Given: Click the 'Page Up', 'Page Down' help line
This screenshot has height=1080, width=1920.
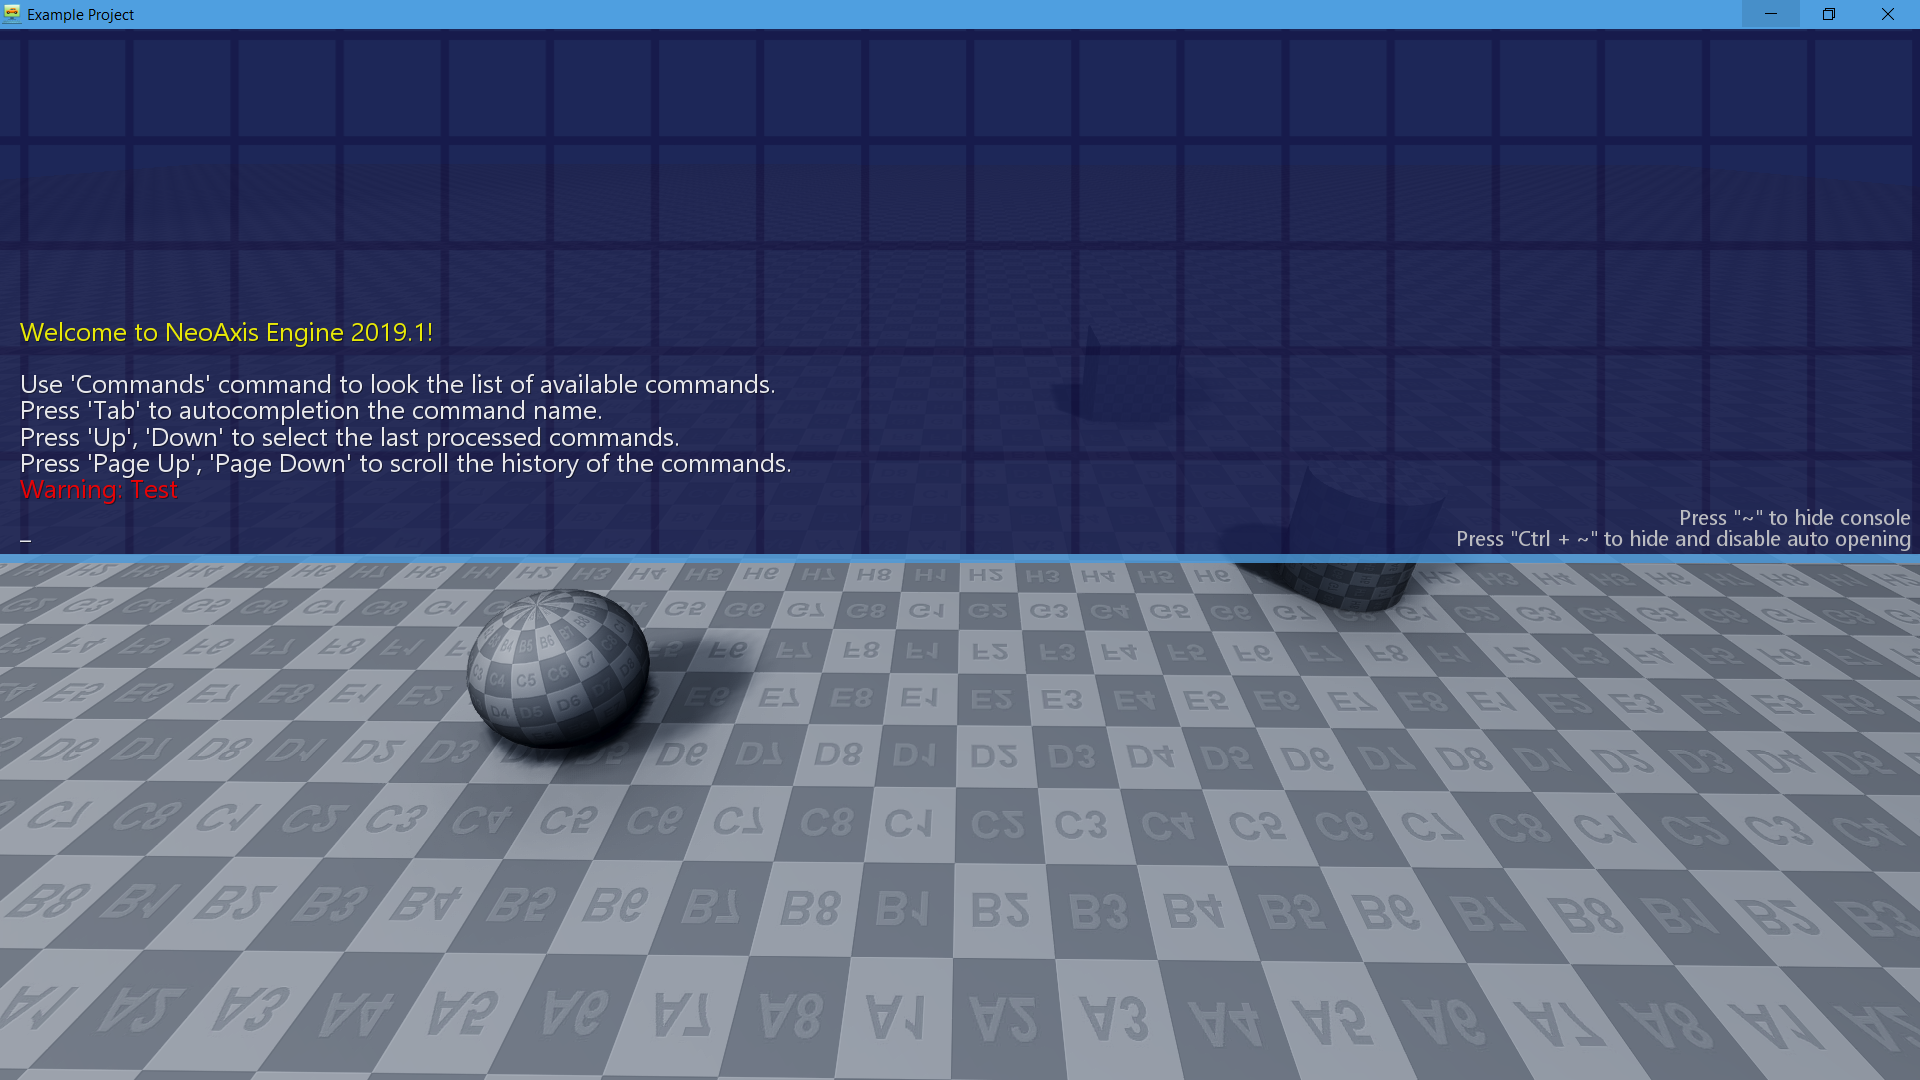Looking at the screenshot, I should (x=405, y=464).
